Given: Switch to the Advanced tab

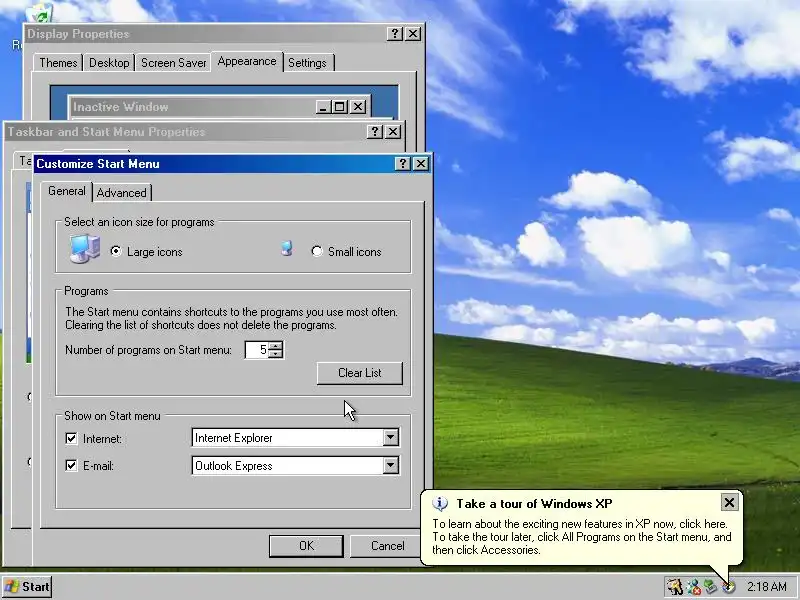Looking at the screenshot, I should click(121, 192).
